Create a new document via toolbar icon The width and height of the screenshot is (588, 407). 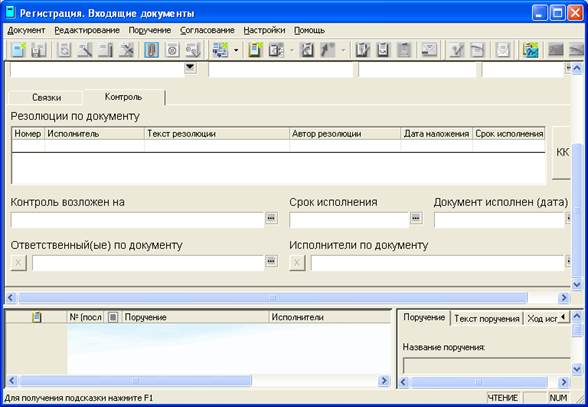point(18,50)
